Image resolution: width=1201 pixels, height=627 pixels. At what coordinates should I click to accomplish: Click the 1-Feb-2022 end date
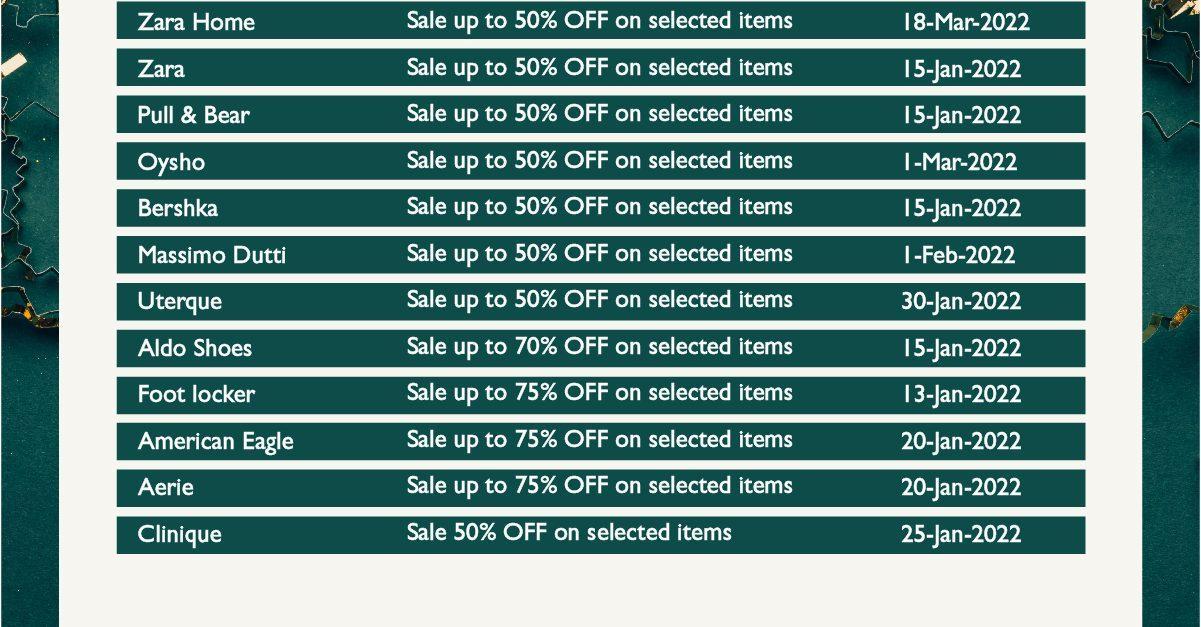(959, 255)
